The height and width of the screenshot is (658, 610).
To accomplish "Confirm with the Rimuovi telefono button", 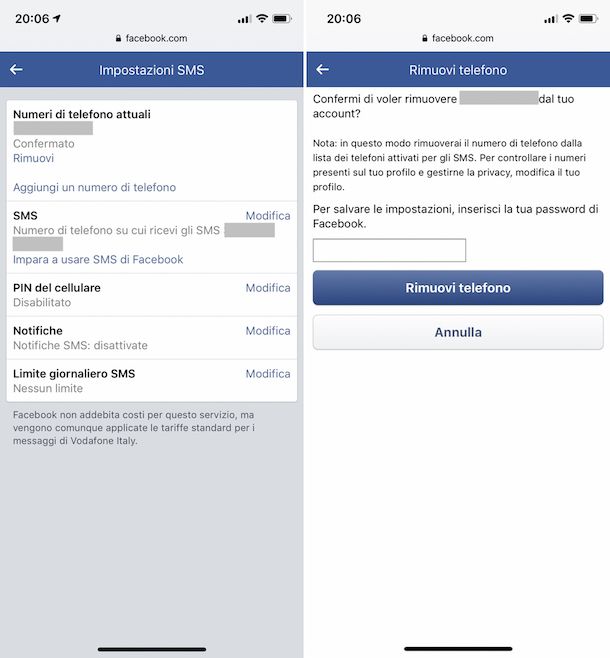I will pyautogui.click(x=458, y=288).
